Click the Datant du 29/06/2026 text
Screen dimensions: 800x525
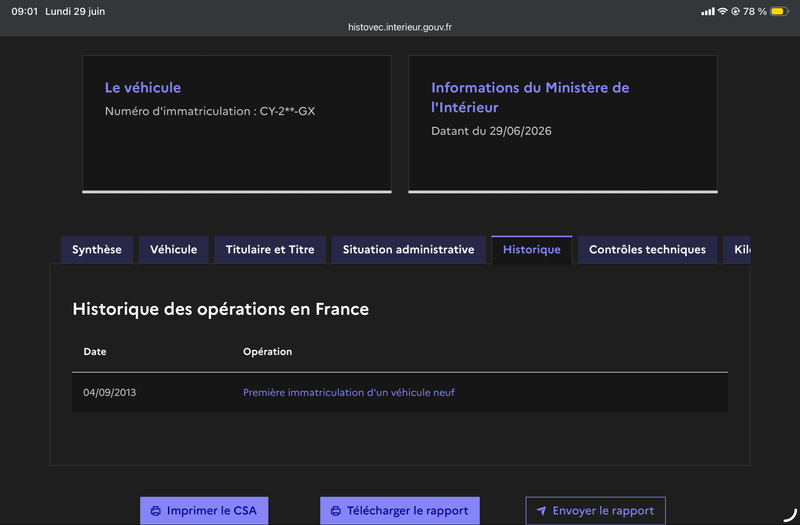(491, 131)
